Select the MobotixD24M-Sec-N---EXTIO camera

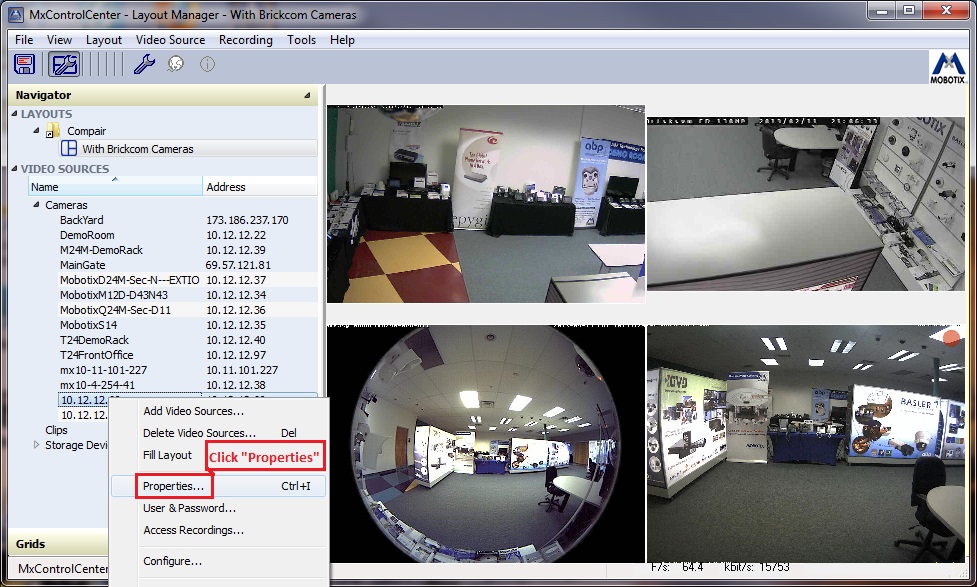(130, 280)
